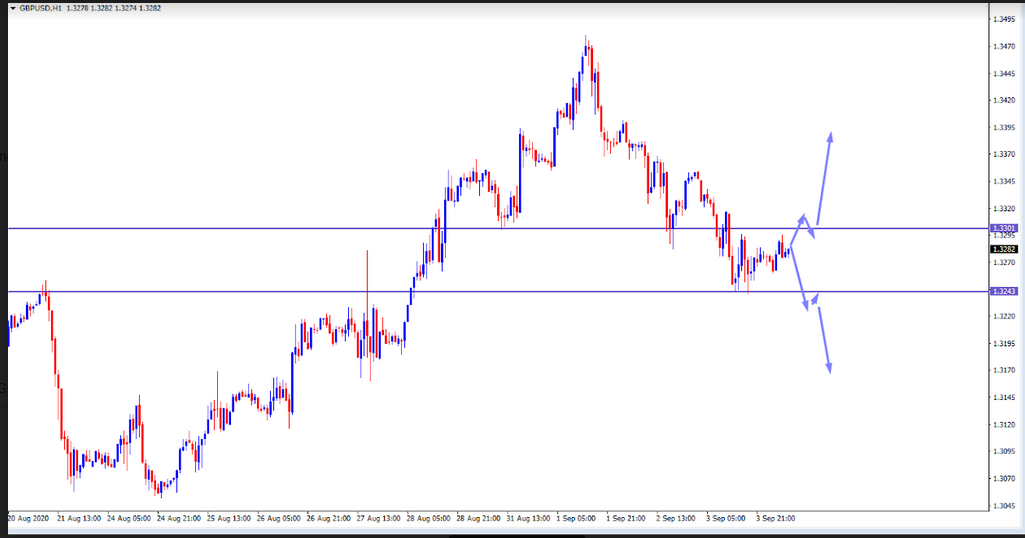Click the 1.3145 price axis label

coord(1004,397)
